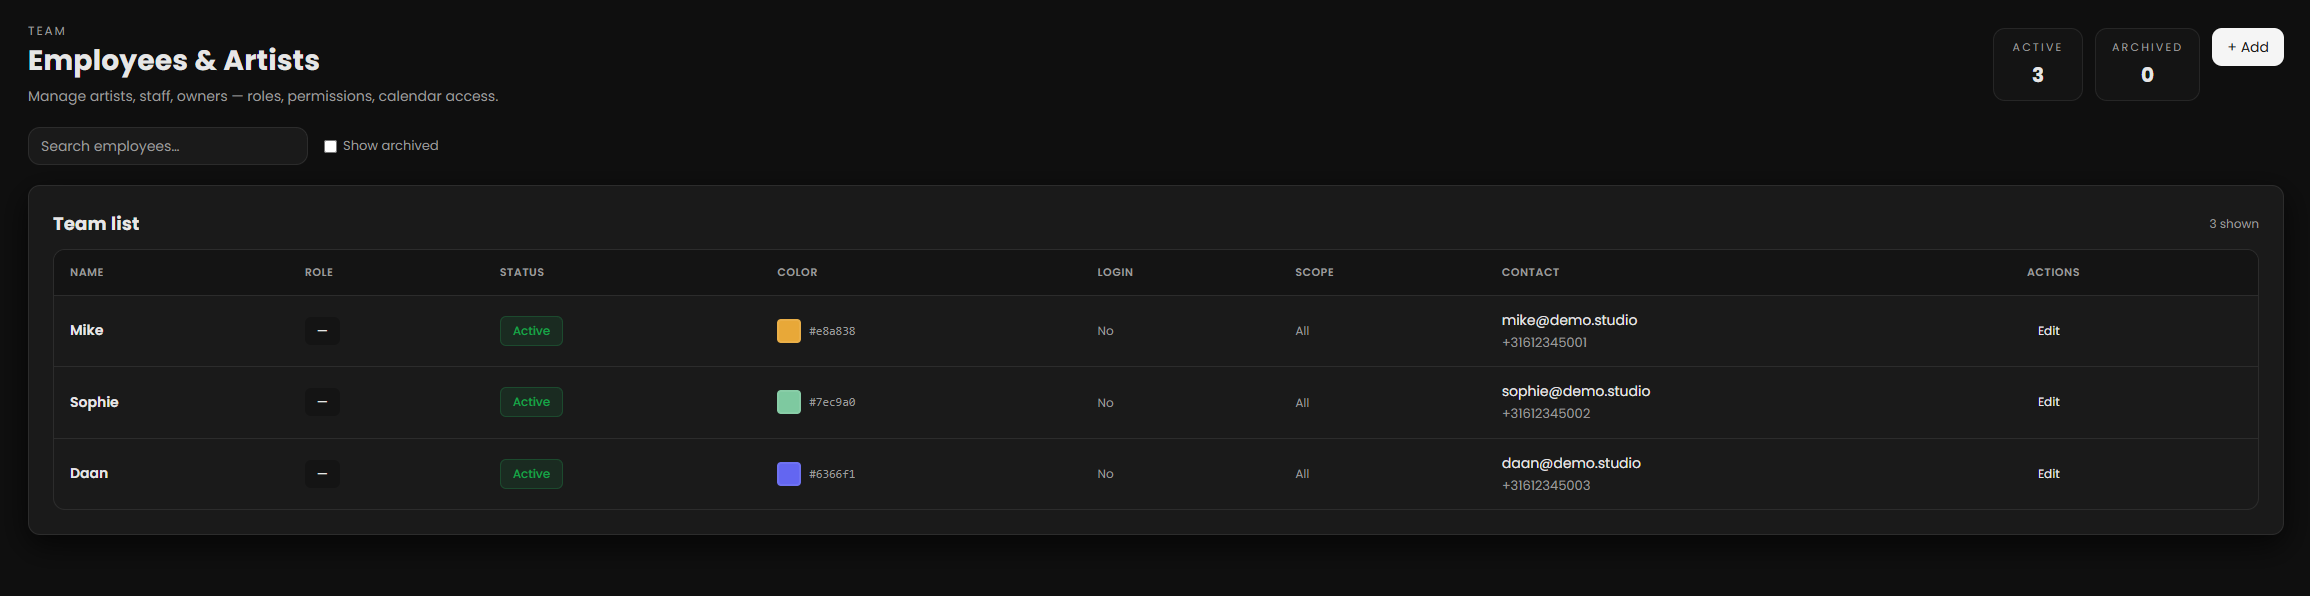Open Edit for Daan
Viewport: 2310px width, 596px height.
click(x=2048, y=474)
